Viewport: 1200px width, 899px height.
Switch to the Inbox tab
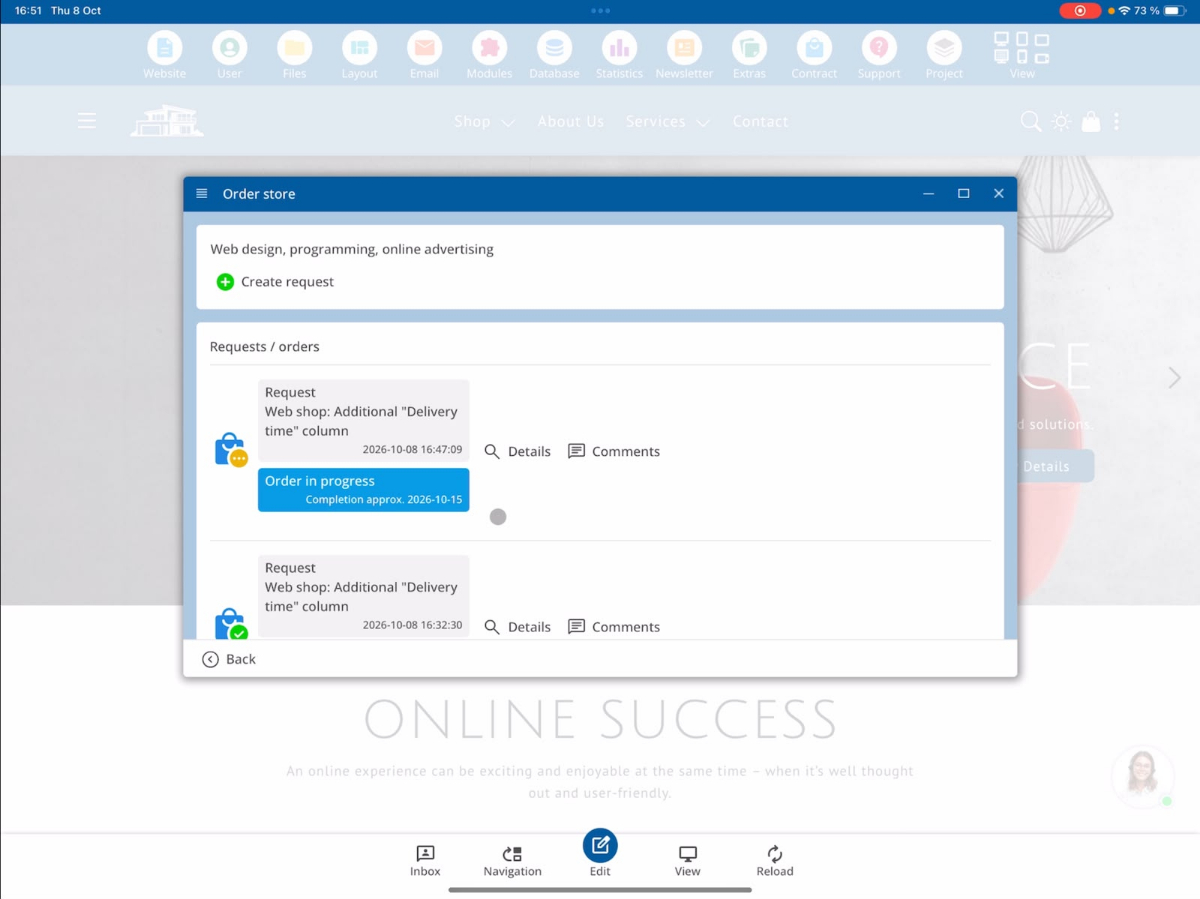(425, 861)
